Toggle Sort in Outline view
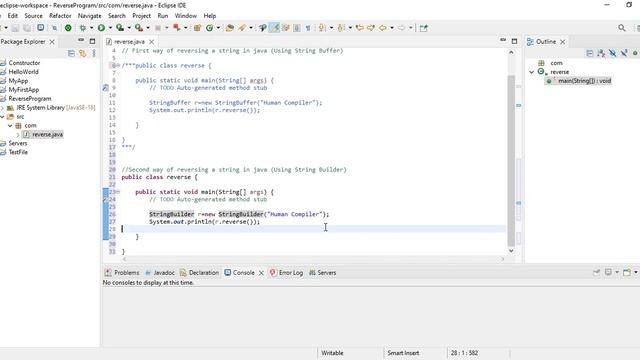 (601, 53)
